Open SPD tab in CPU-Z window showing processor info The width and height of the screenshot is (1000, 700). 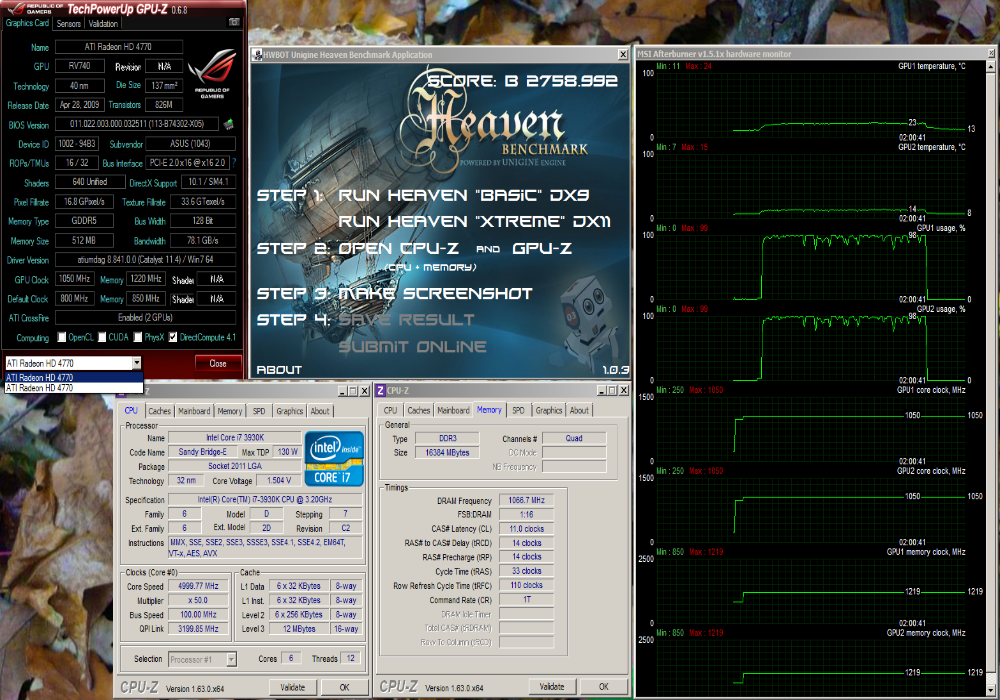259,411
